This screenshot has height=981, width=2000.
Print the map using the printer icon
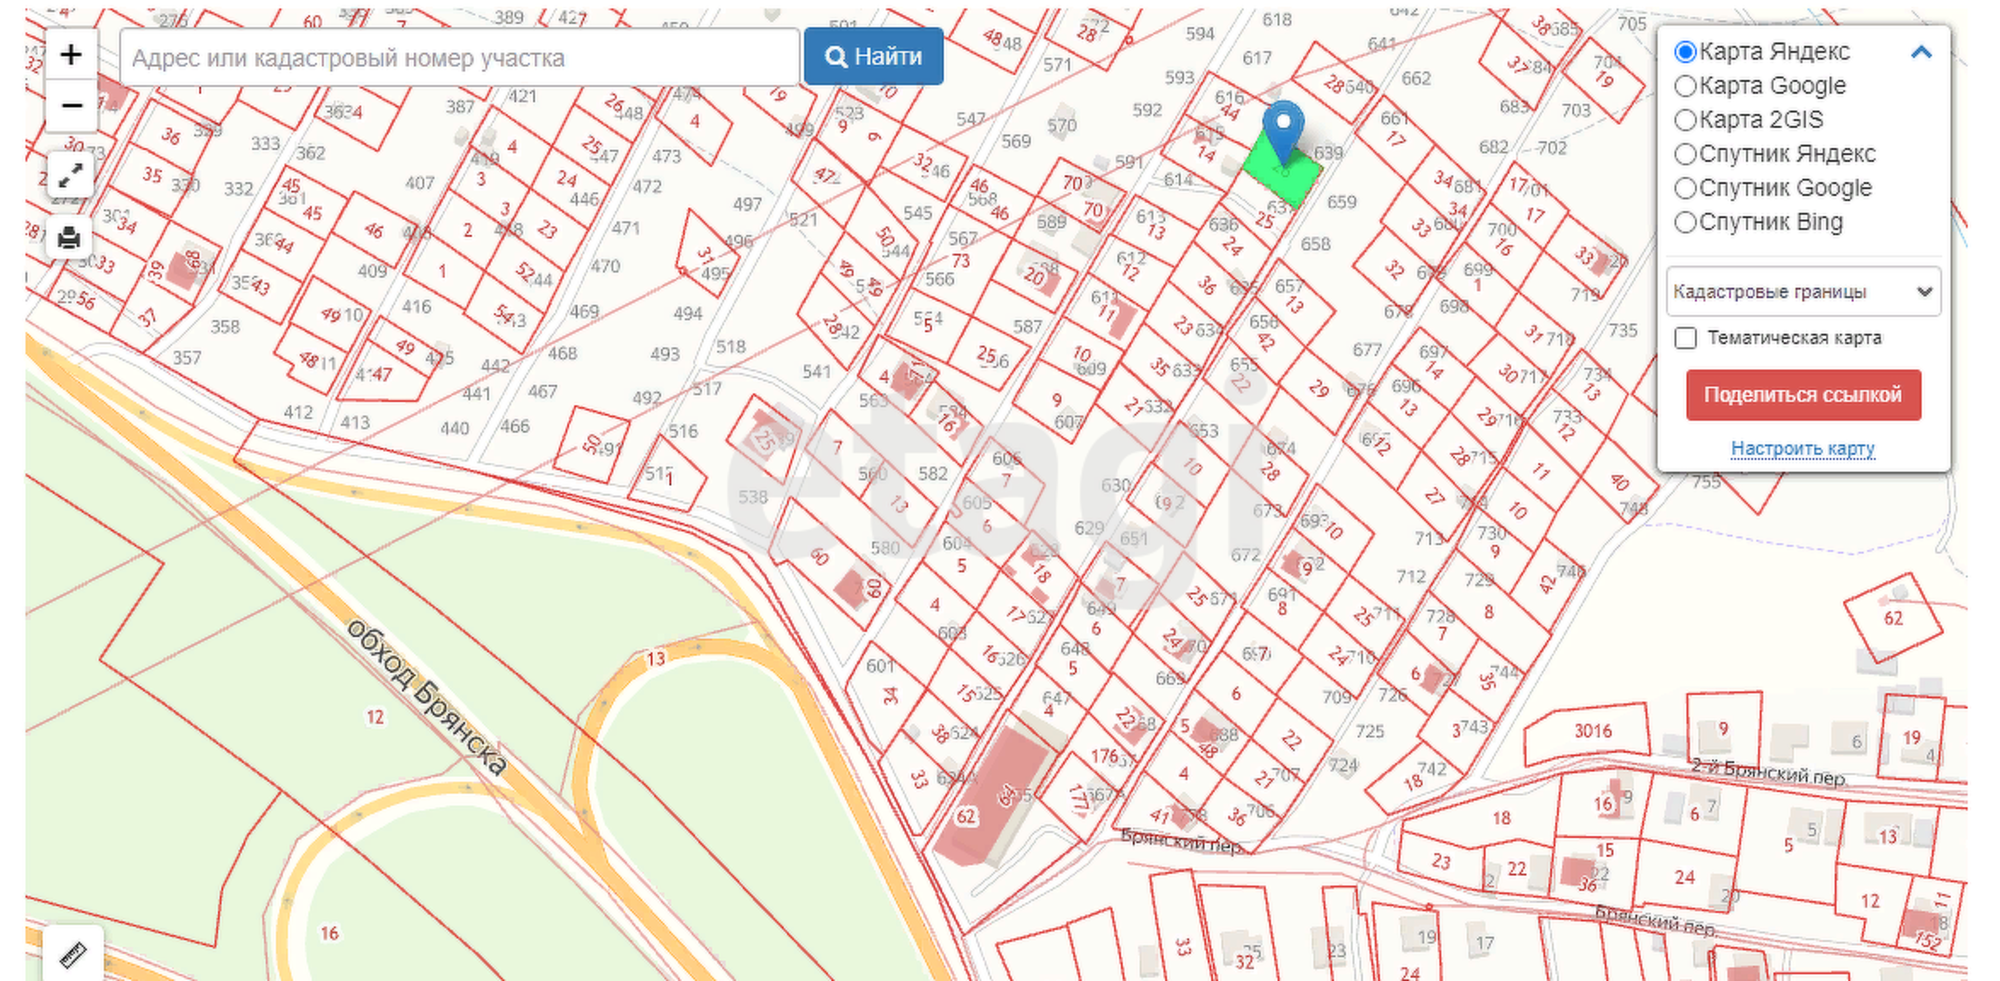69,238
